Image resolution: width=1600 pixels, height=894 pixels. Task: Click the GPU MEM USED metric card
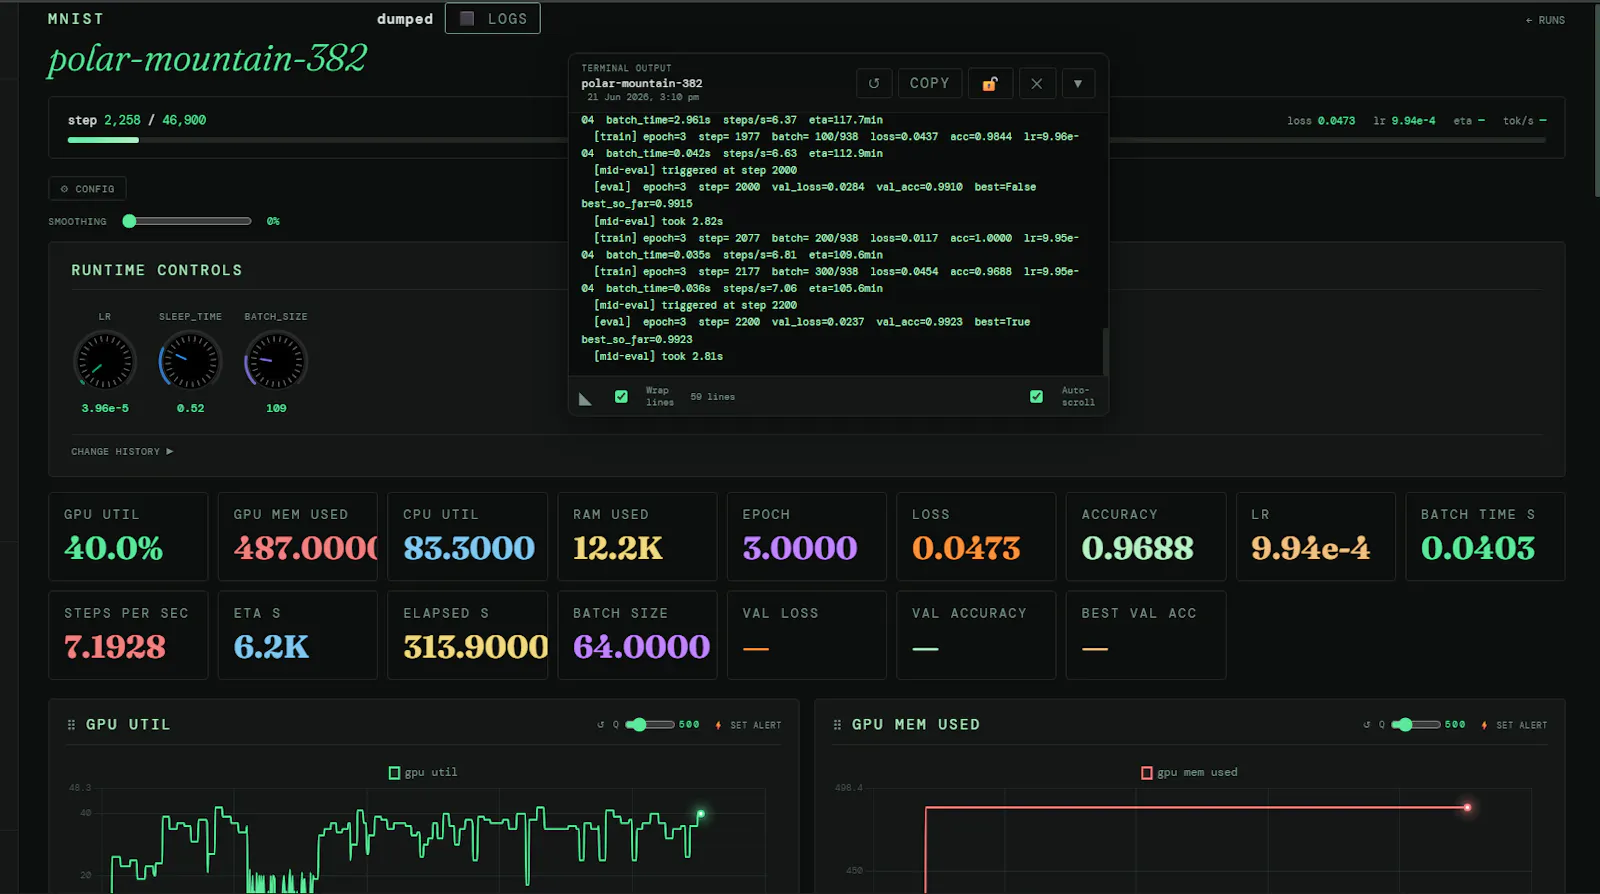(x=298, y=537)
